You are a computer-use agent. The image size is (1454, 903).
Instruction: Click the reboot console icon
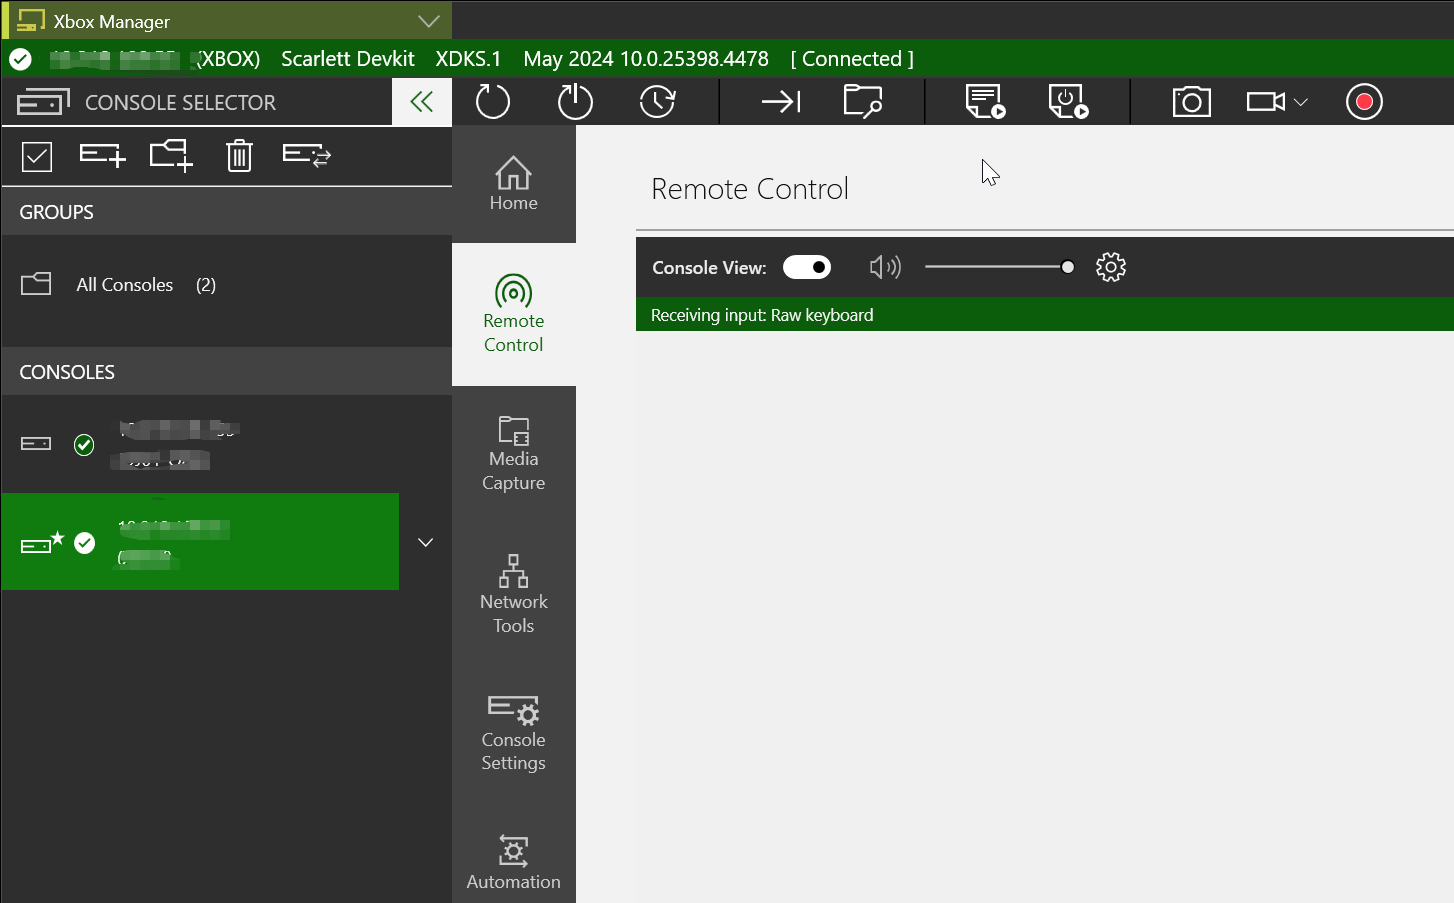click(x=492, y=101)
